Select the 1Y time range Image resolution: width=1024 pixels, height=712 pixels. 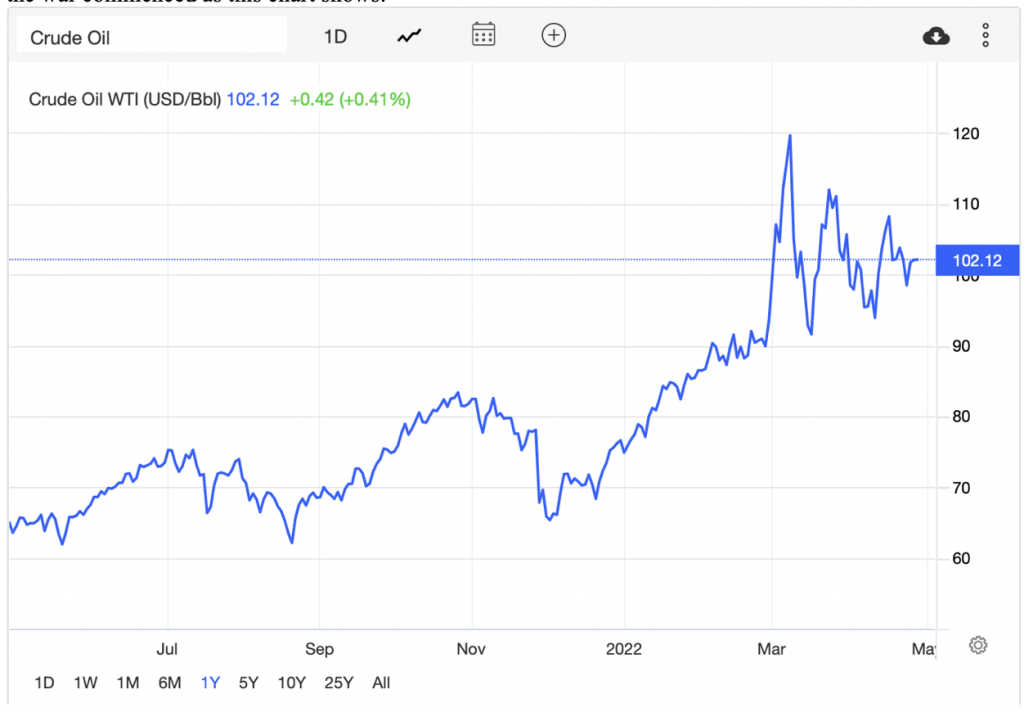point(210,683)
